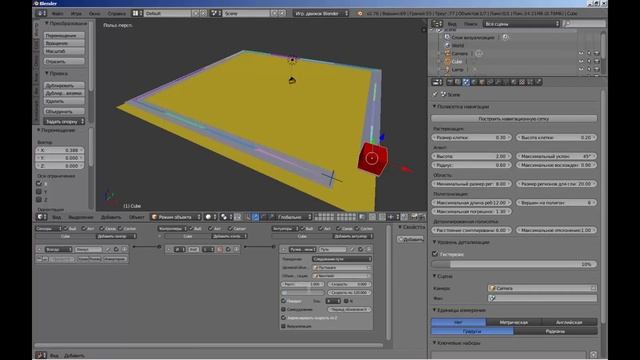
Task: Click the add screen layout plus icon
Action: click(196, 13)
